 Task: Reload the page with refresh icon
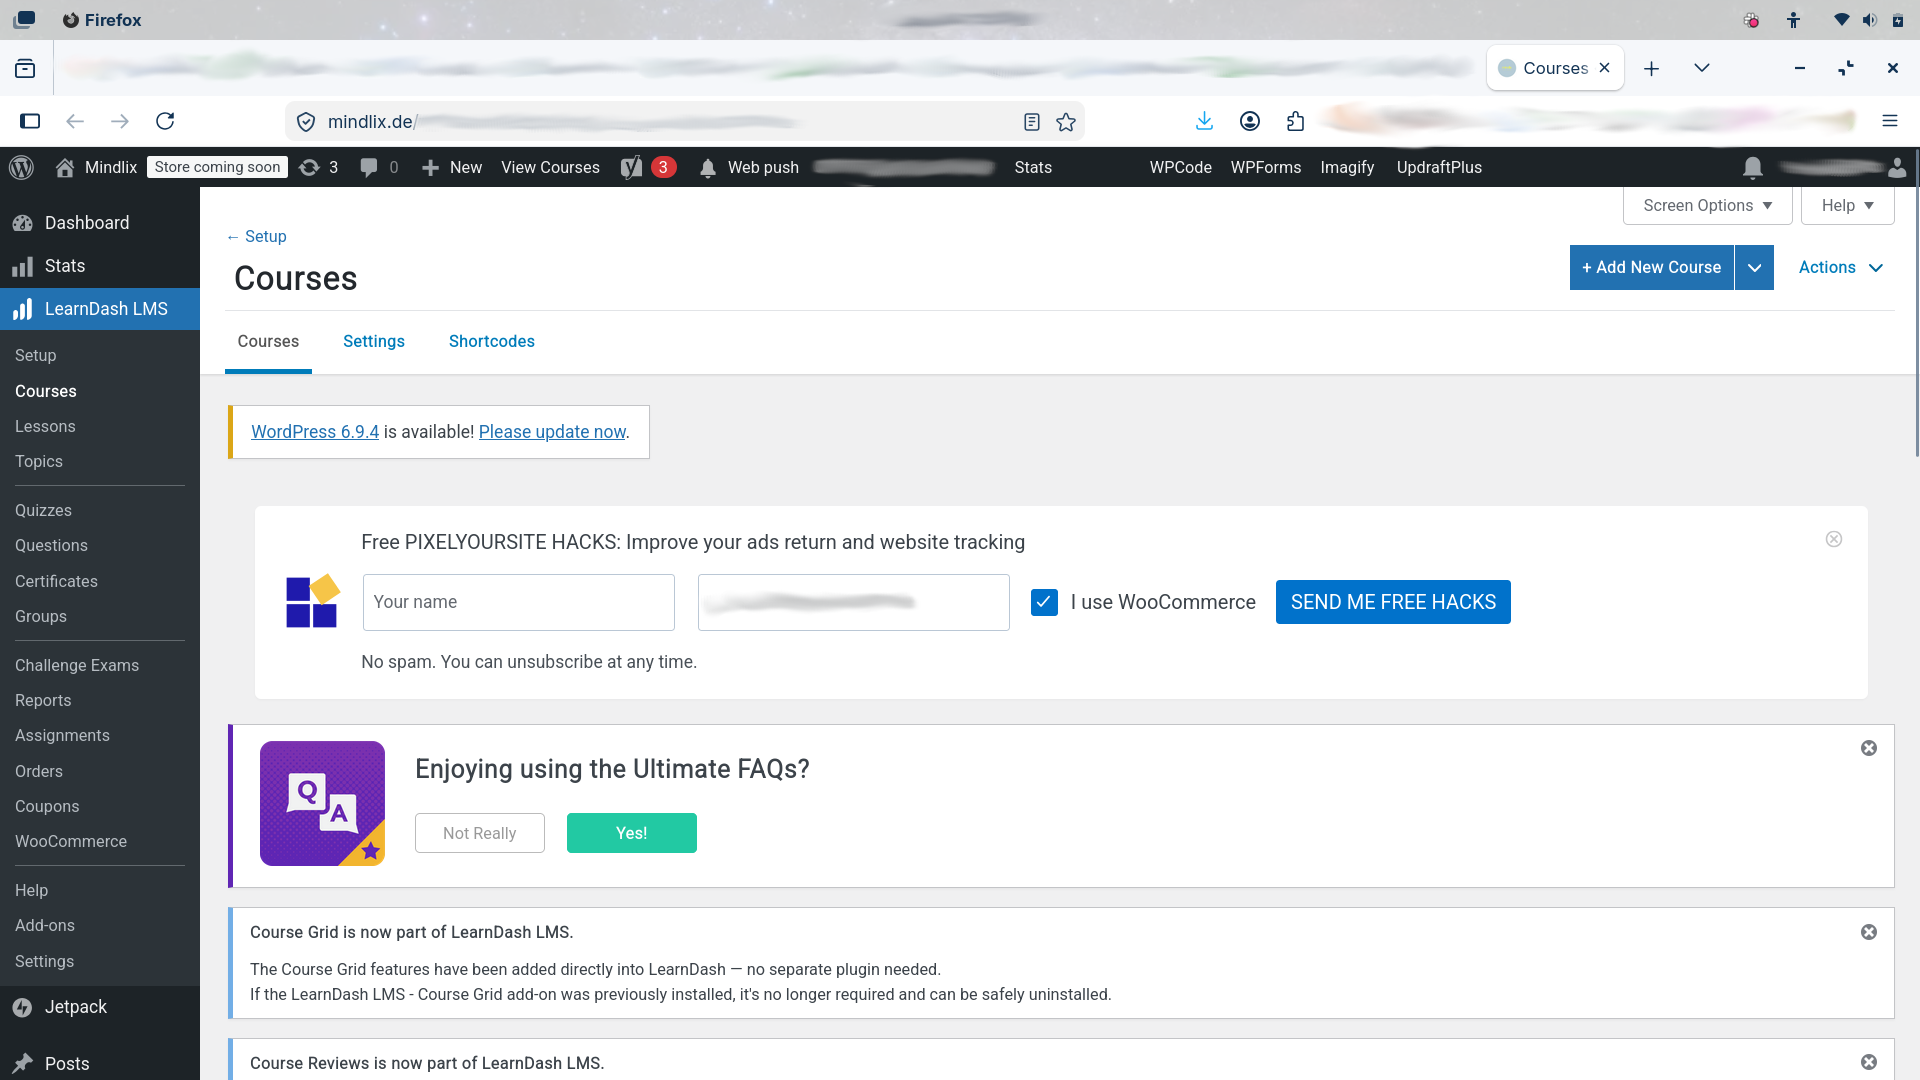165,121
